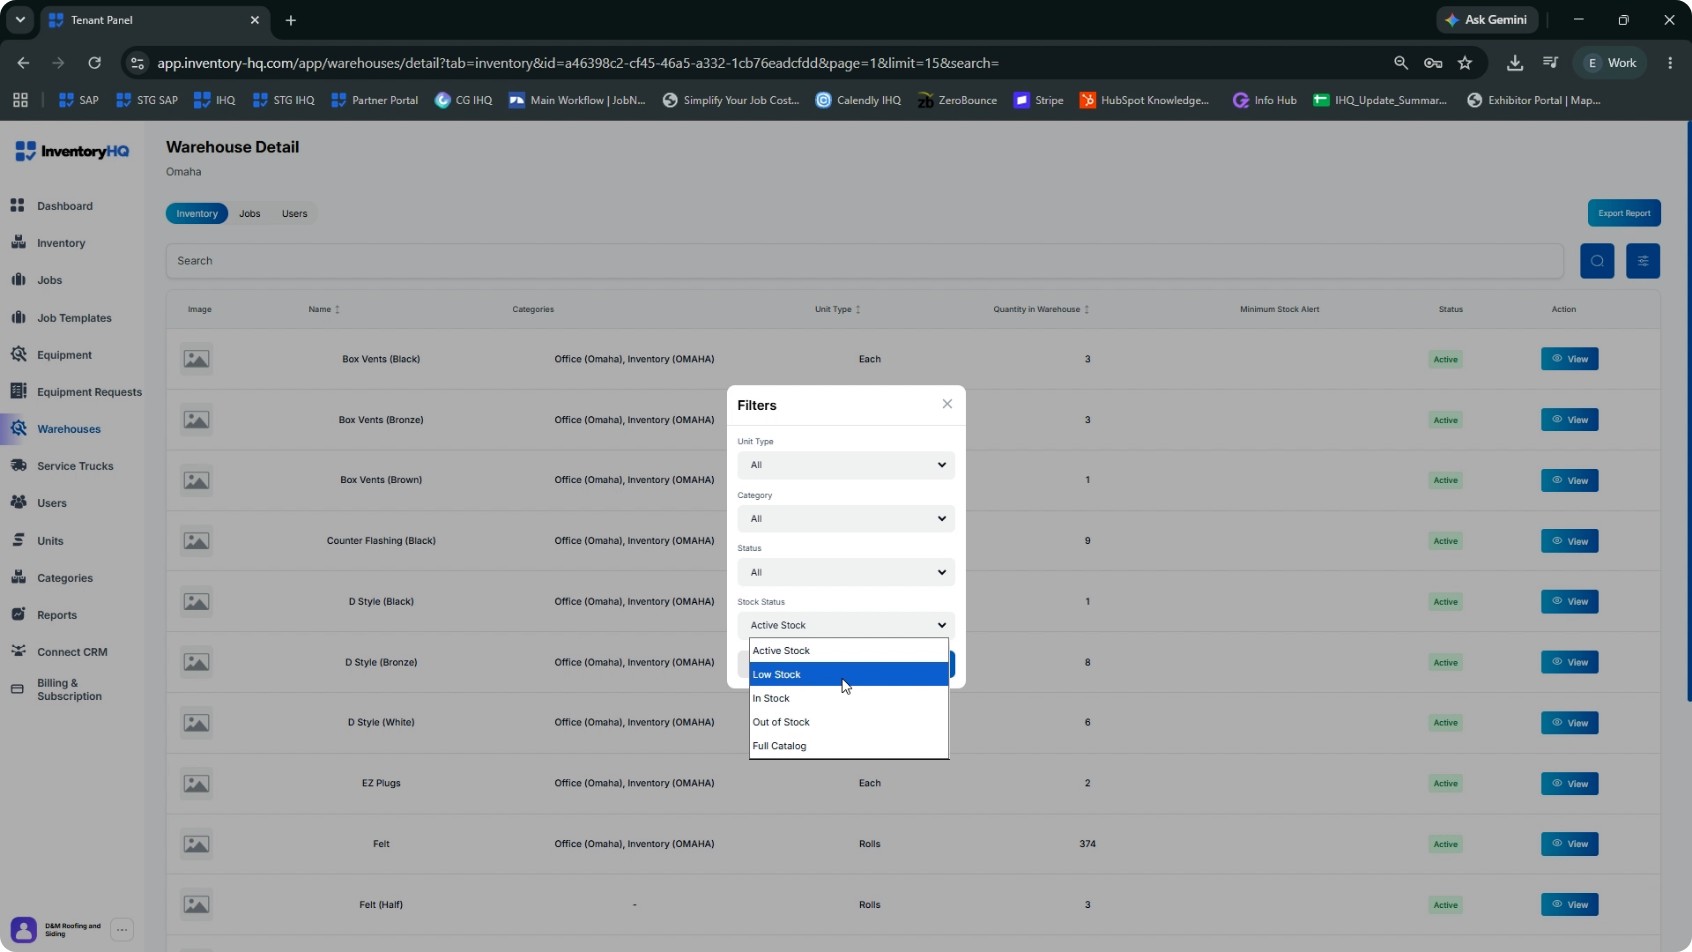Viewport: 1692px width, 952px height.
Task: Open Categories page
Action: (x=64, y=578)
